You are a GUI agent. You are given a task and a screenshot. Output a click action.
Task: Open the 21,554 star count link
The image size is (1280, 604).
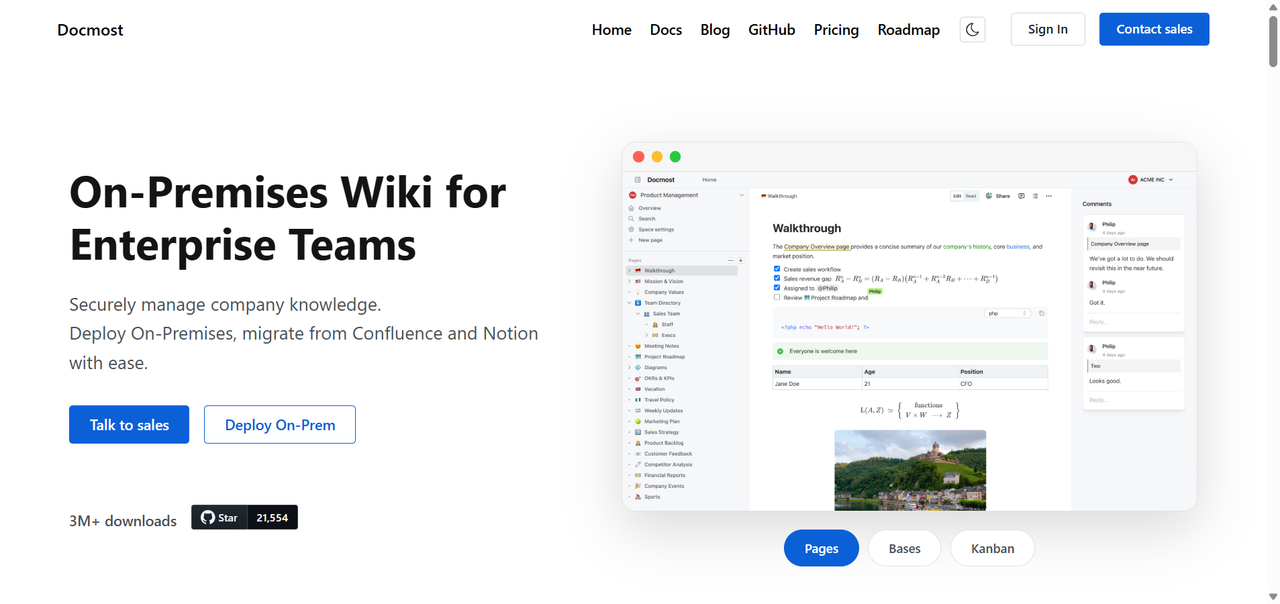pyautogui.click(x=272, y=517)
